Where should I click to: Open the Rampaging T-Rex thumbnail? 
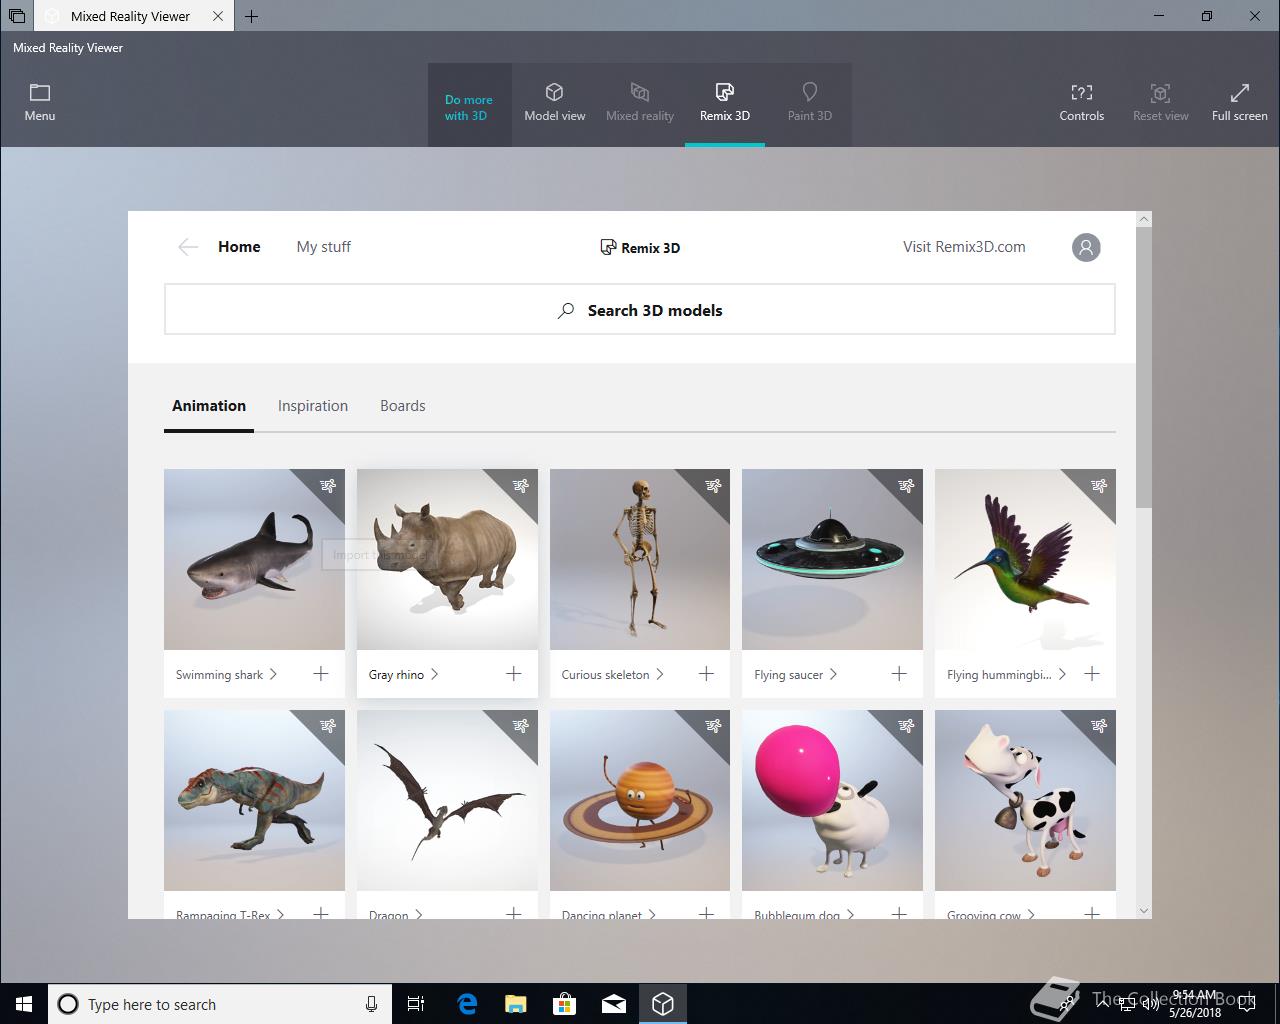tap(254, 800)
